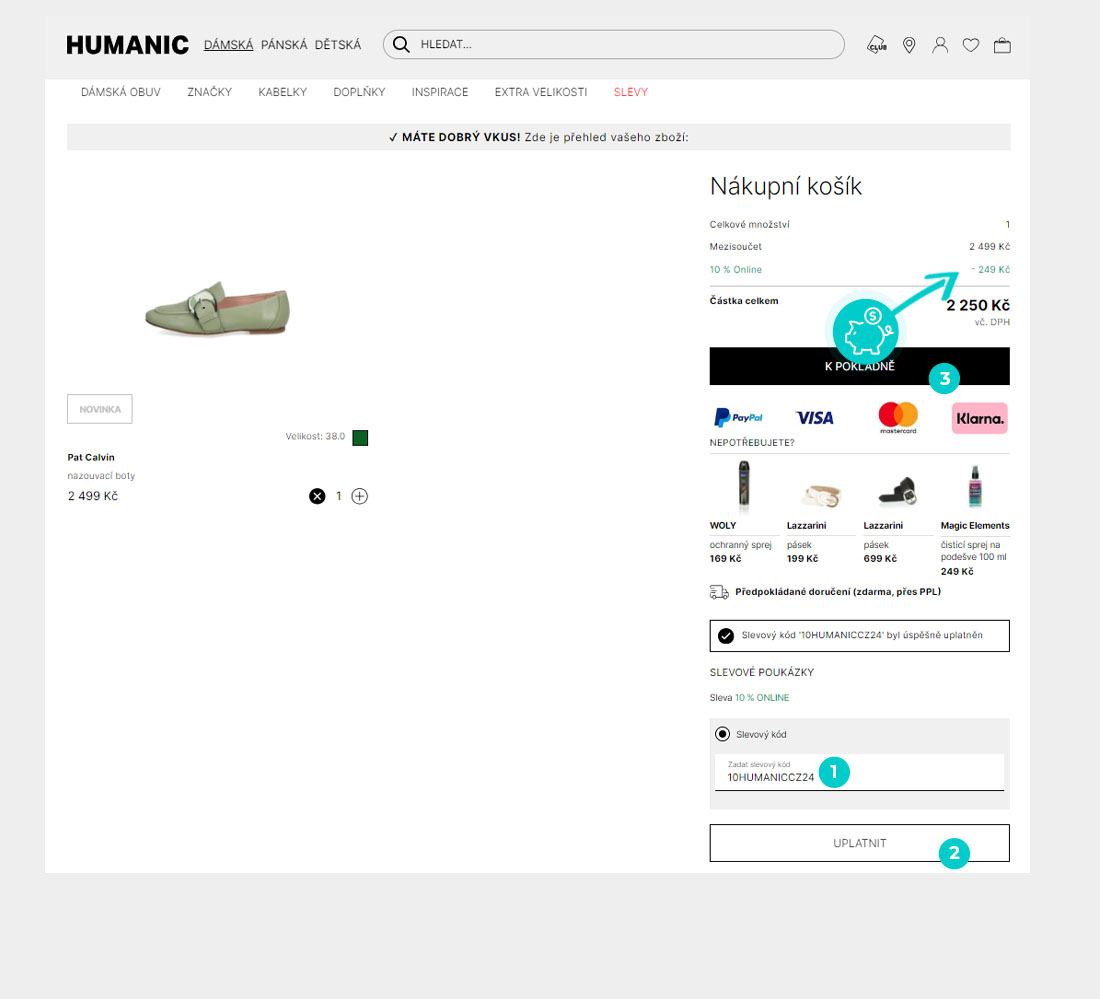Click the Velikost: 38.0 text
This screenshot has height=999, width=1100.
coord(315,436)
